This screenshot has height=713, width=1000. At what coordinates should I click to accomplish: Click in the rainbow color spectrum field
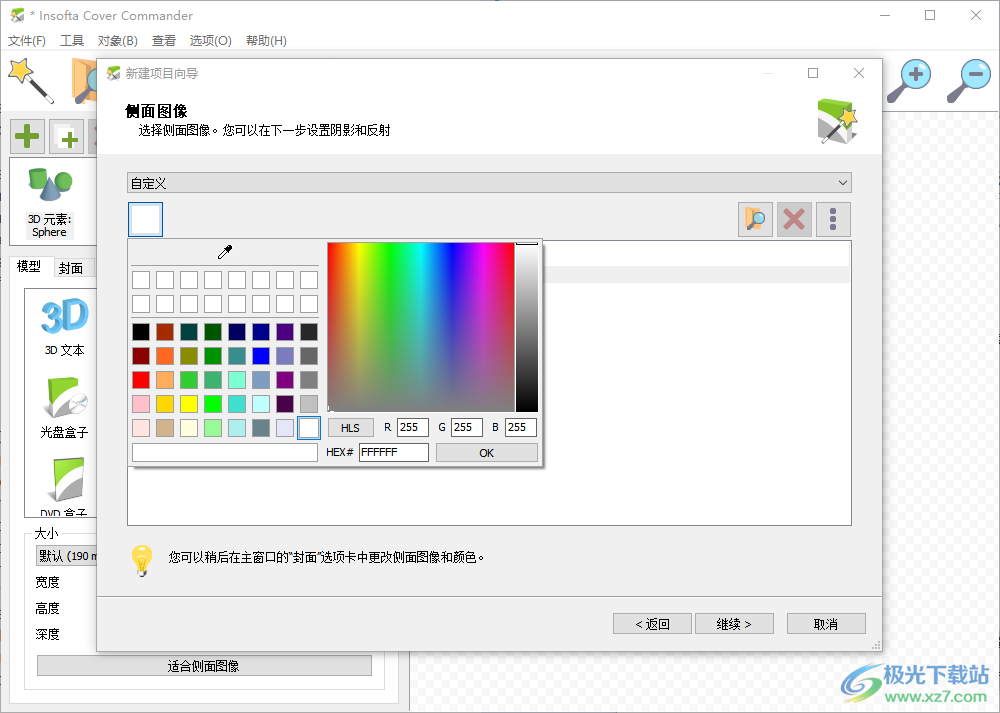click(x=421, y=327)
